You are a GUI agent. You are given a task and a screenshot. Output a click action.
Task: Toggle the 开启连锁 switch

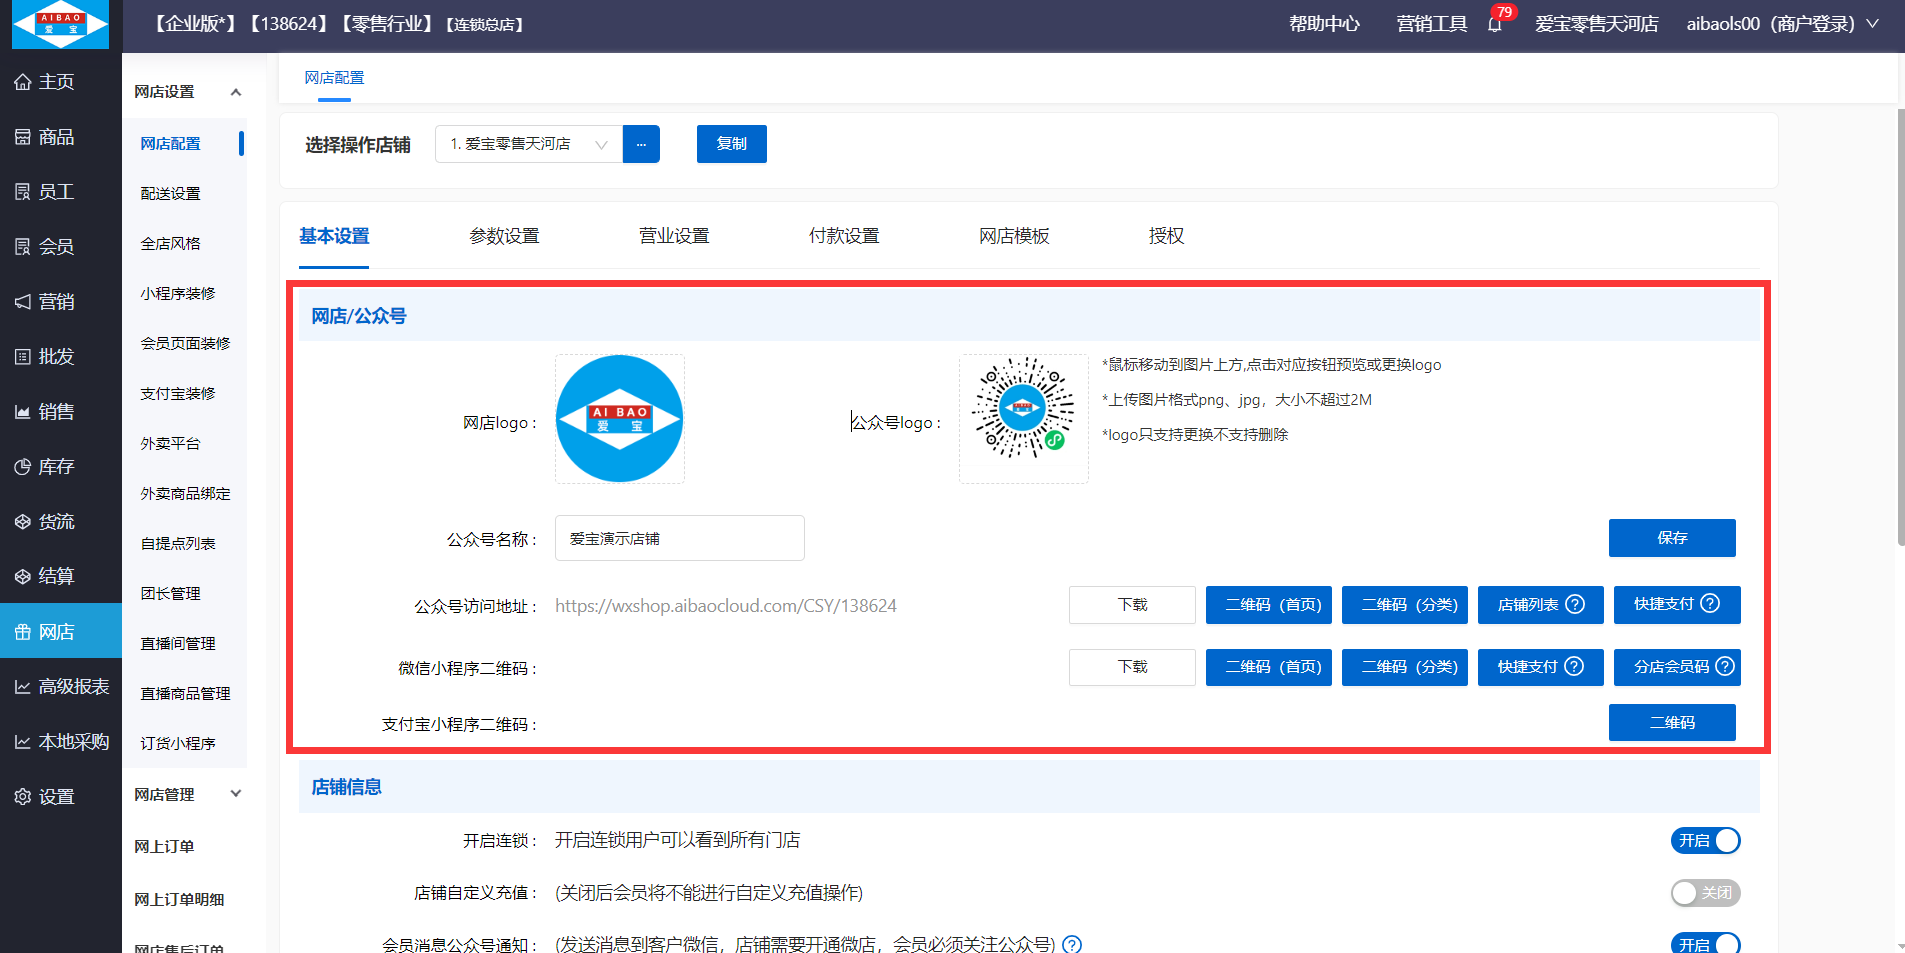tap(1705, 841)
